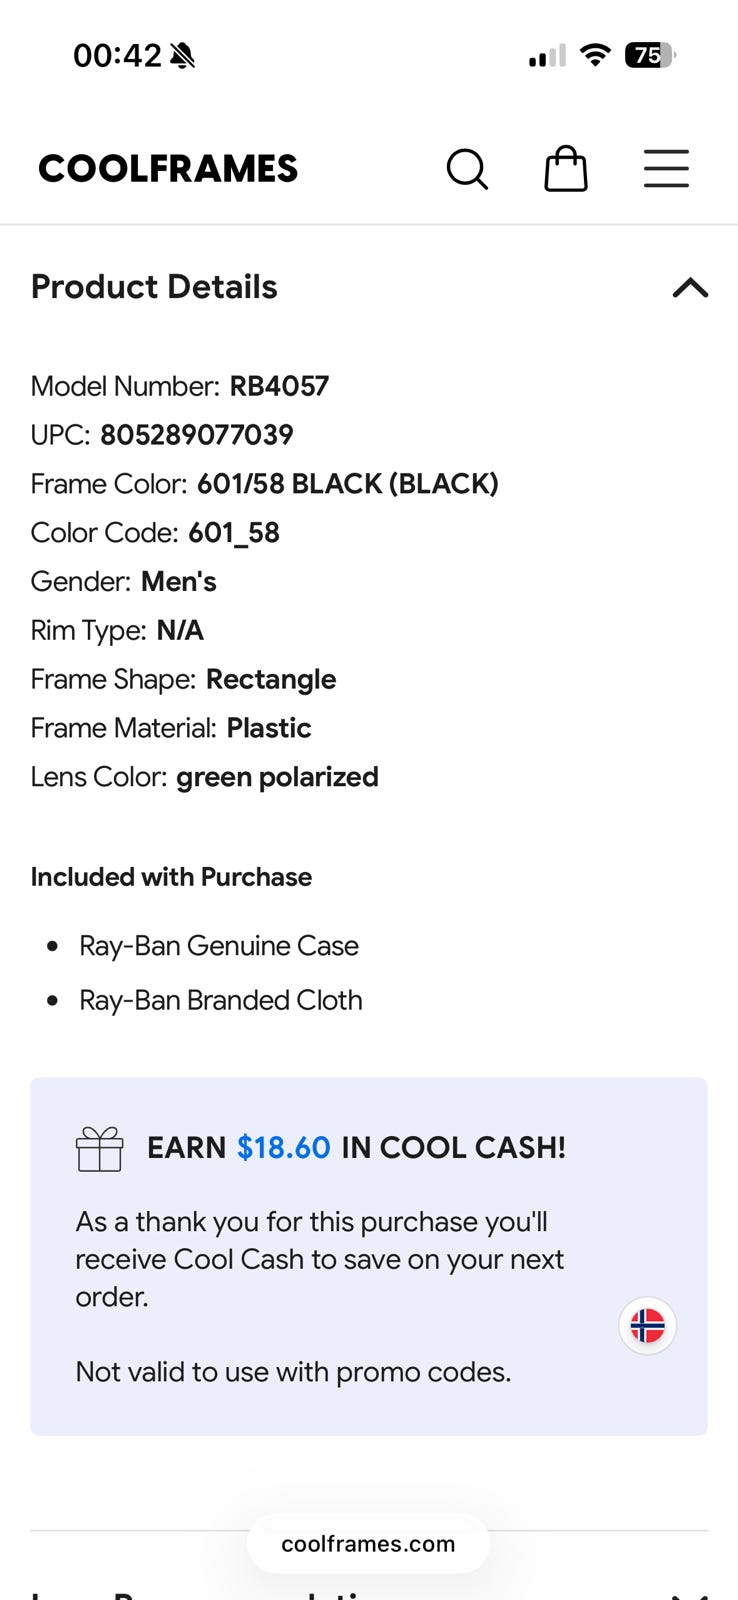Image resolution: width=738 pixels, height=1600 pixels.
Task: Tap the Norway flag country selector
Action: point(648,1326)
